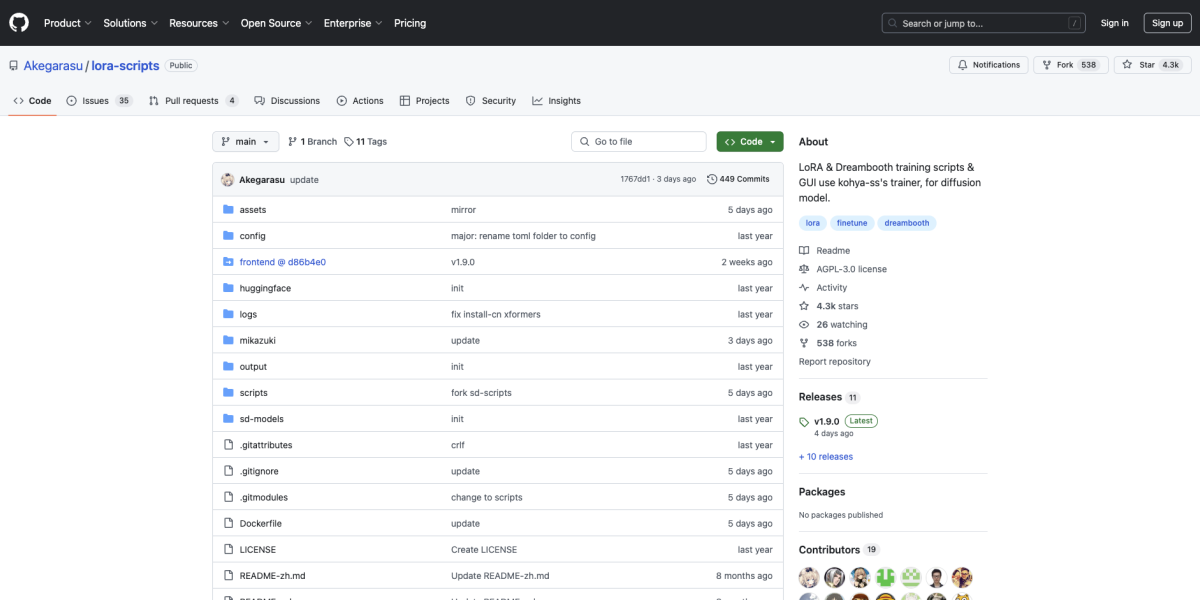The width and height of the screenshot is (1200, 600).
Task: Open the + 10 releases link
Action: pyautogui.click(x=826, y=457)
